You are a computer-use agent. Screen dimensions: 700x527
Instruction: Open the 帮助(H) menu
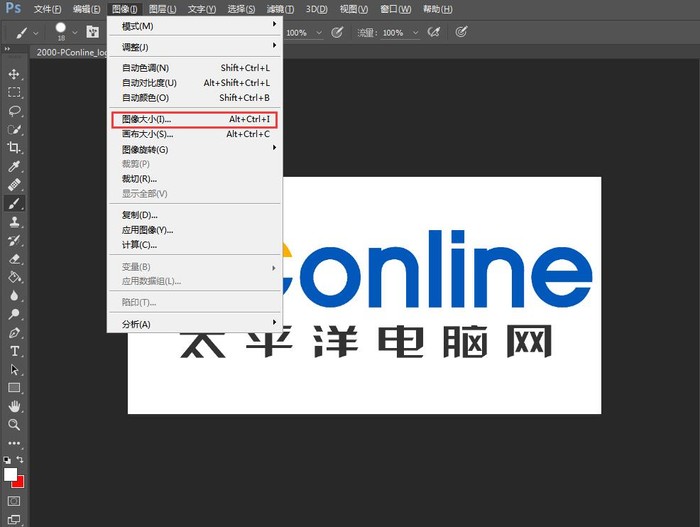click(438, 9)
